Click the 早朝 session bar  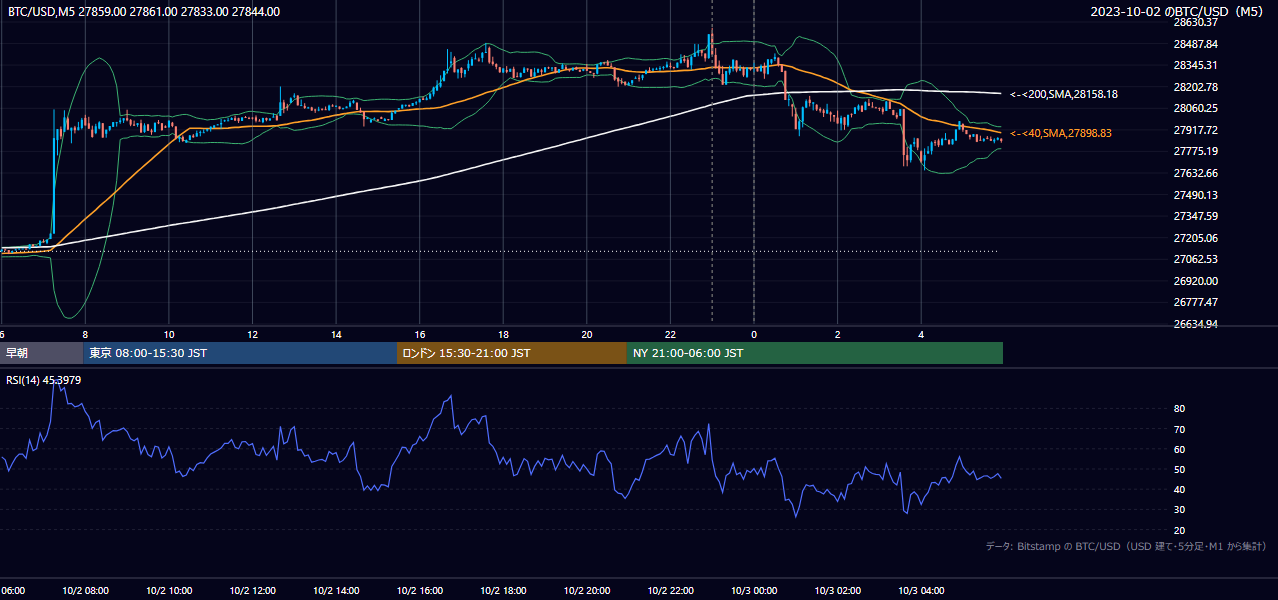pos(42,353)
